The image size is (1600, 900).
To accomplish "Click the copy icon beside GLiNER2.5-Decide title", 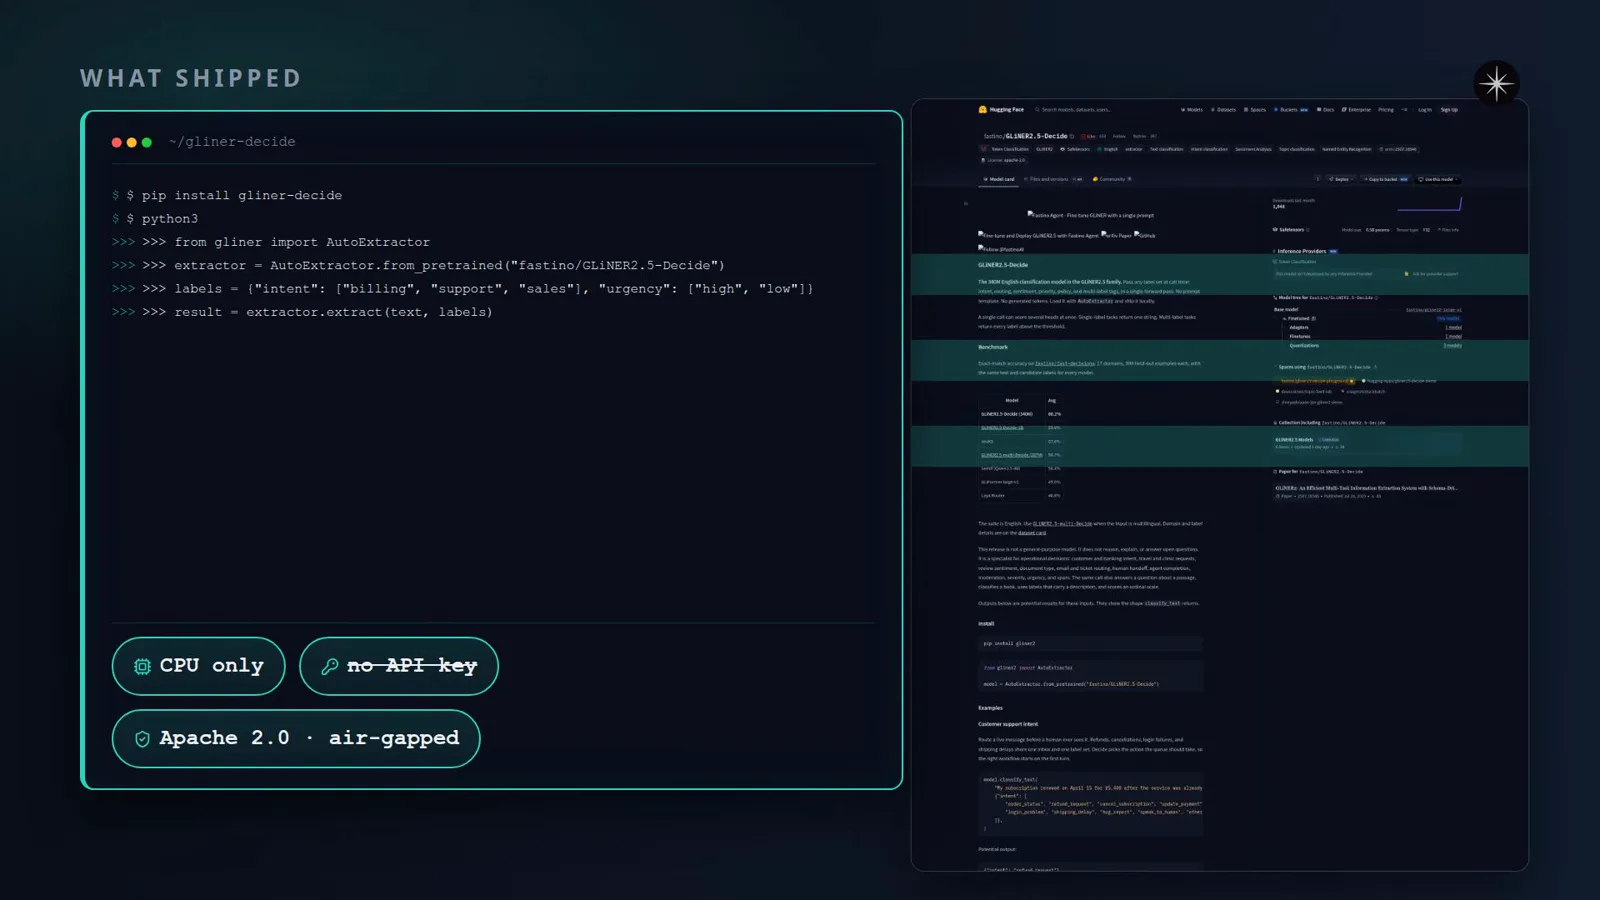I will click(1072, 136).
